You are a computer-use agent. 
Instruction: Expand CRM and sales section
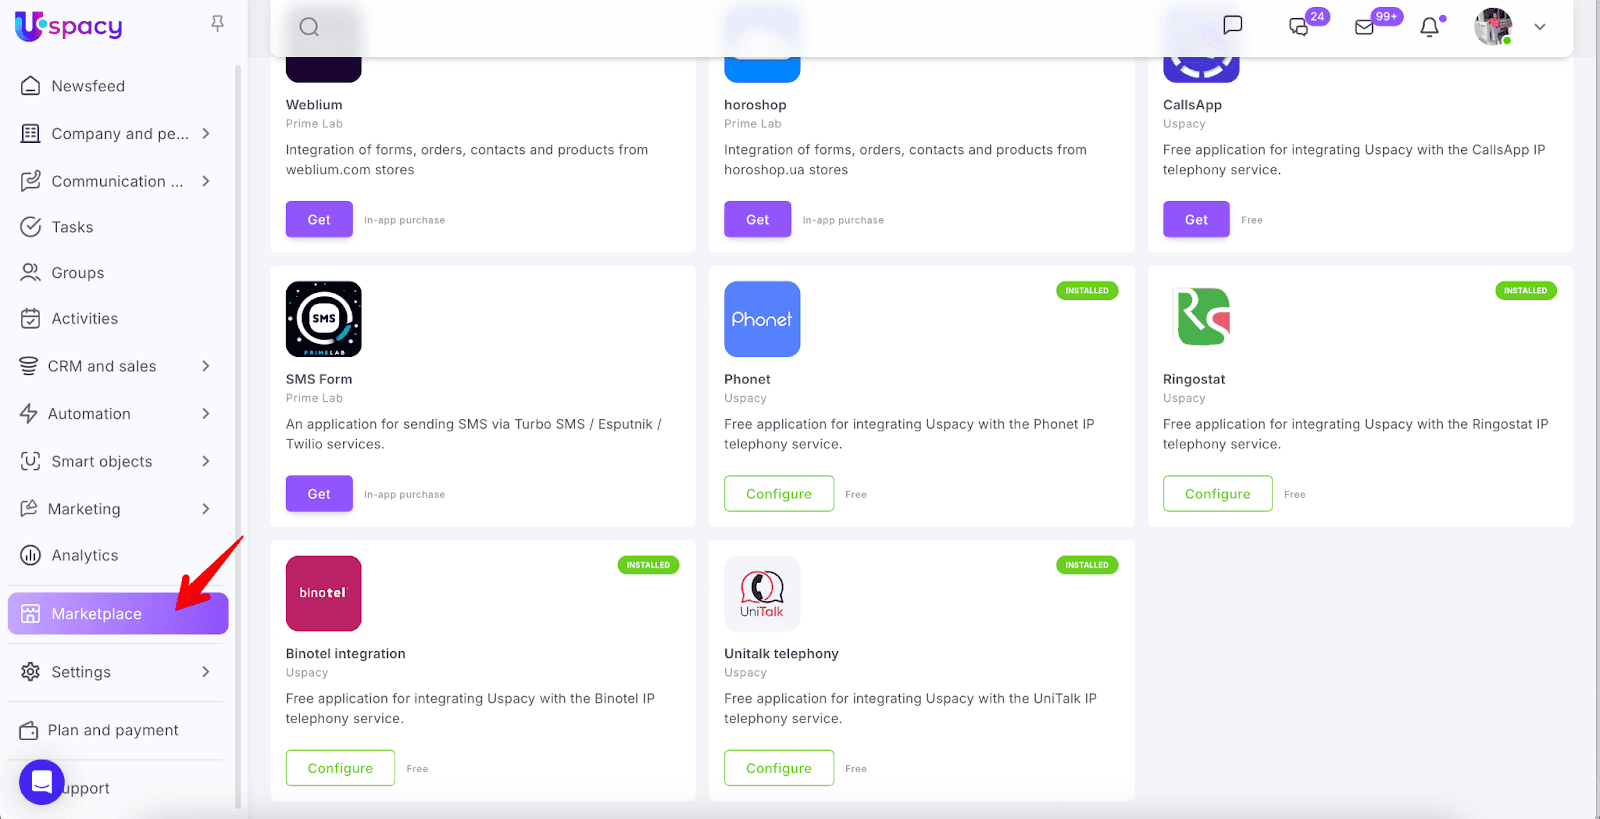click(206, 366)
